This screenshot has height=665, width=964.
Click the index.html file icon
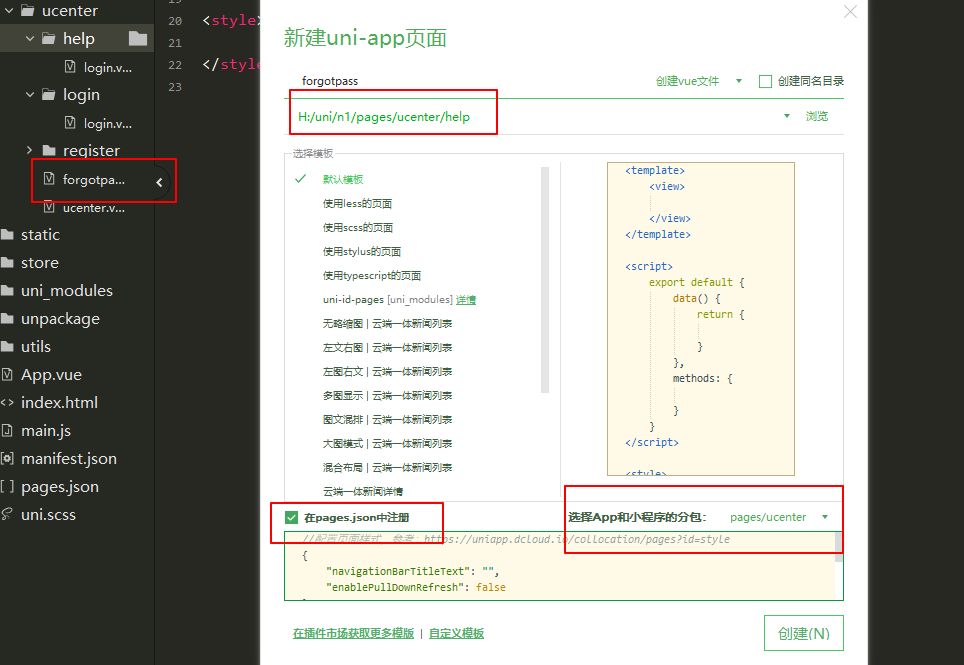click(x=7, y=403)
